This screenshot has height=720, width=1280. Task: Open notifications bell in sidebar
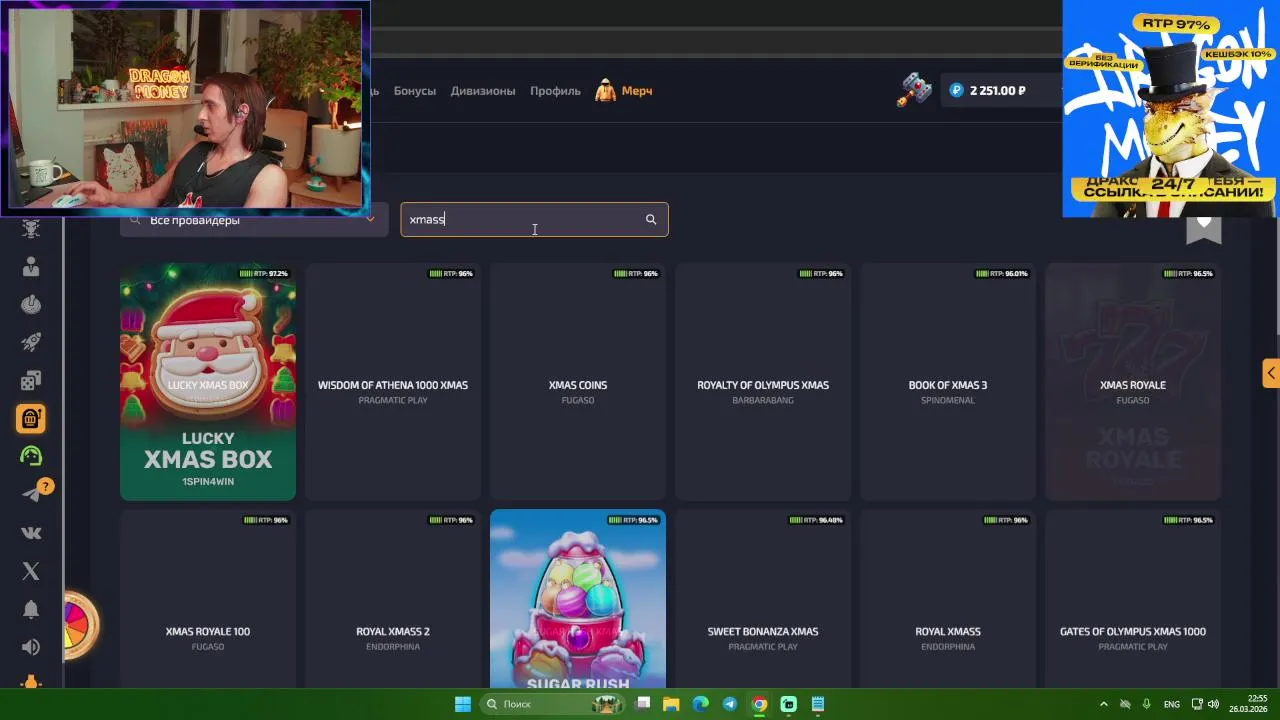coord(31,609)
